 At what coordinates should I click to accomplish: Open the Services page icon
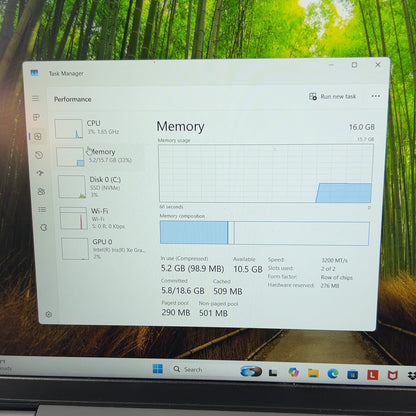(x=43, y=227)
